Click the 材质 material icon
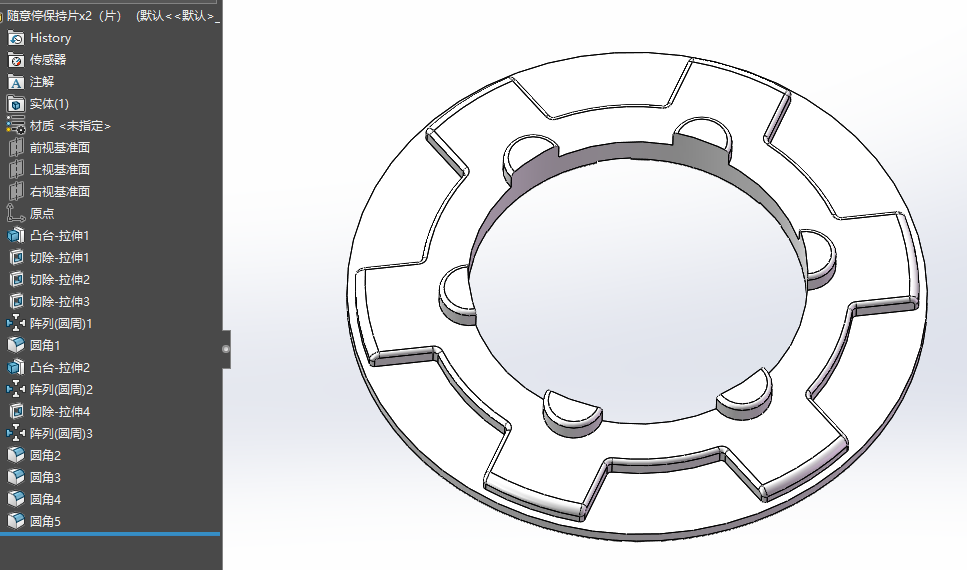The image size is (967, 570). click(15, 126)
